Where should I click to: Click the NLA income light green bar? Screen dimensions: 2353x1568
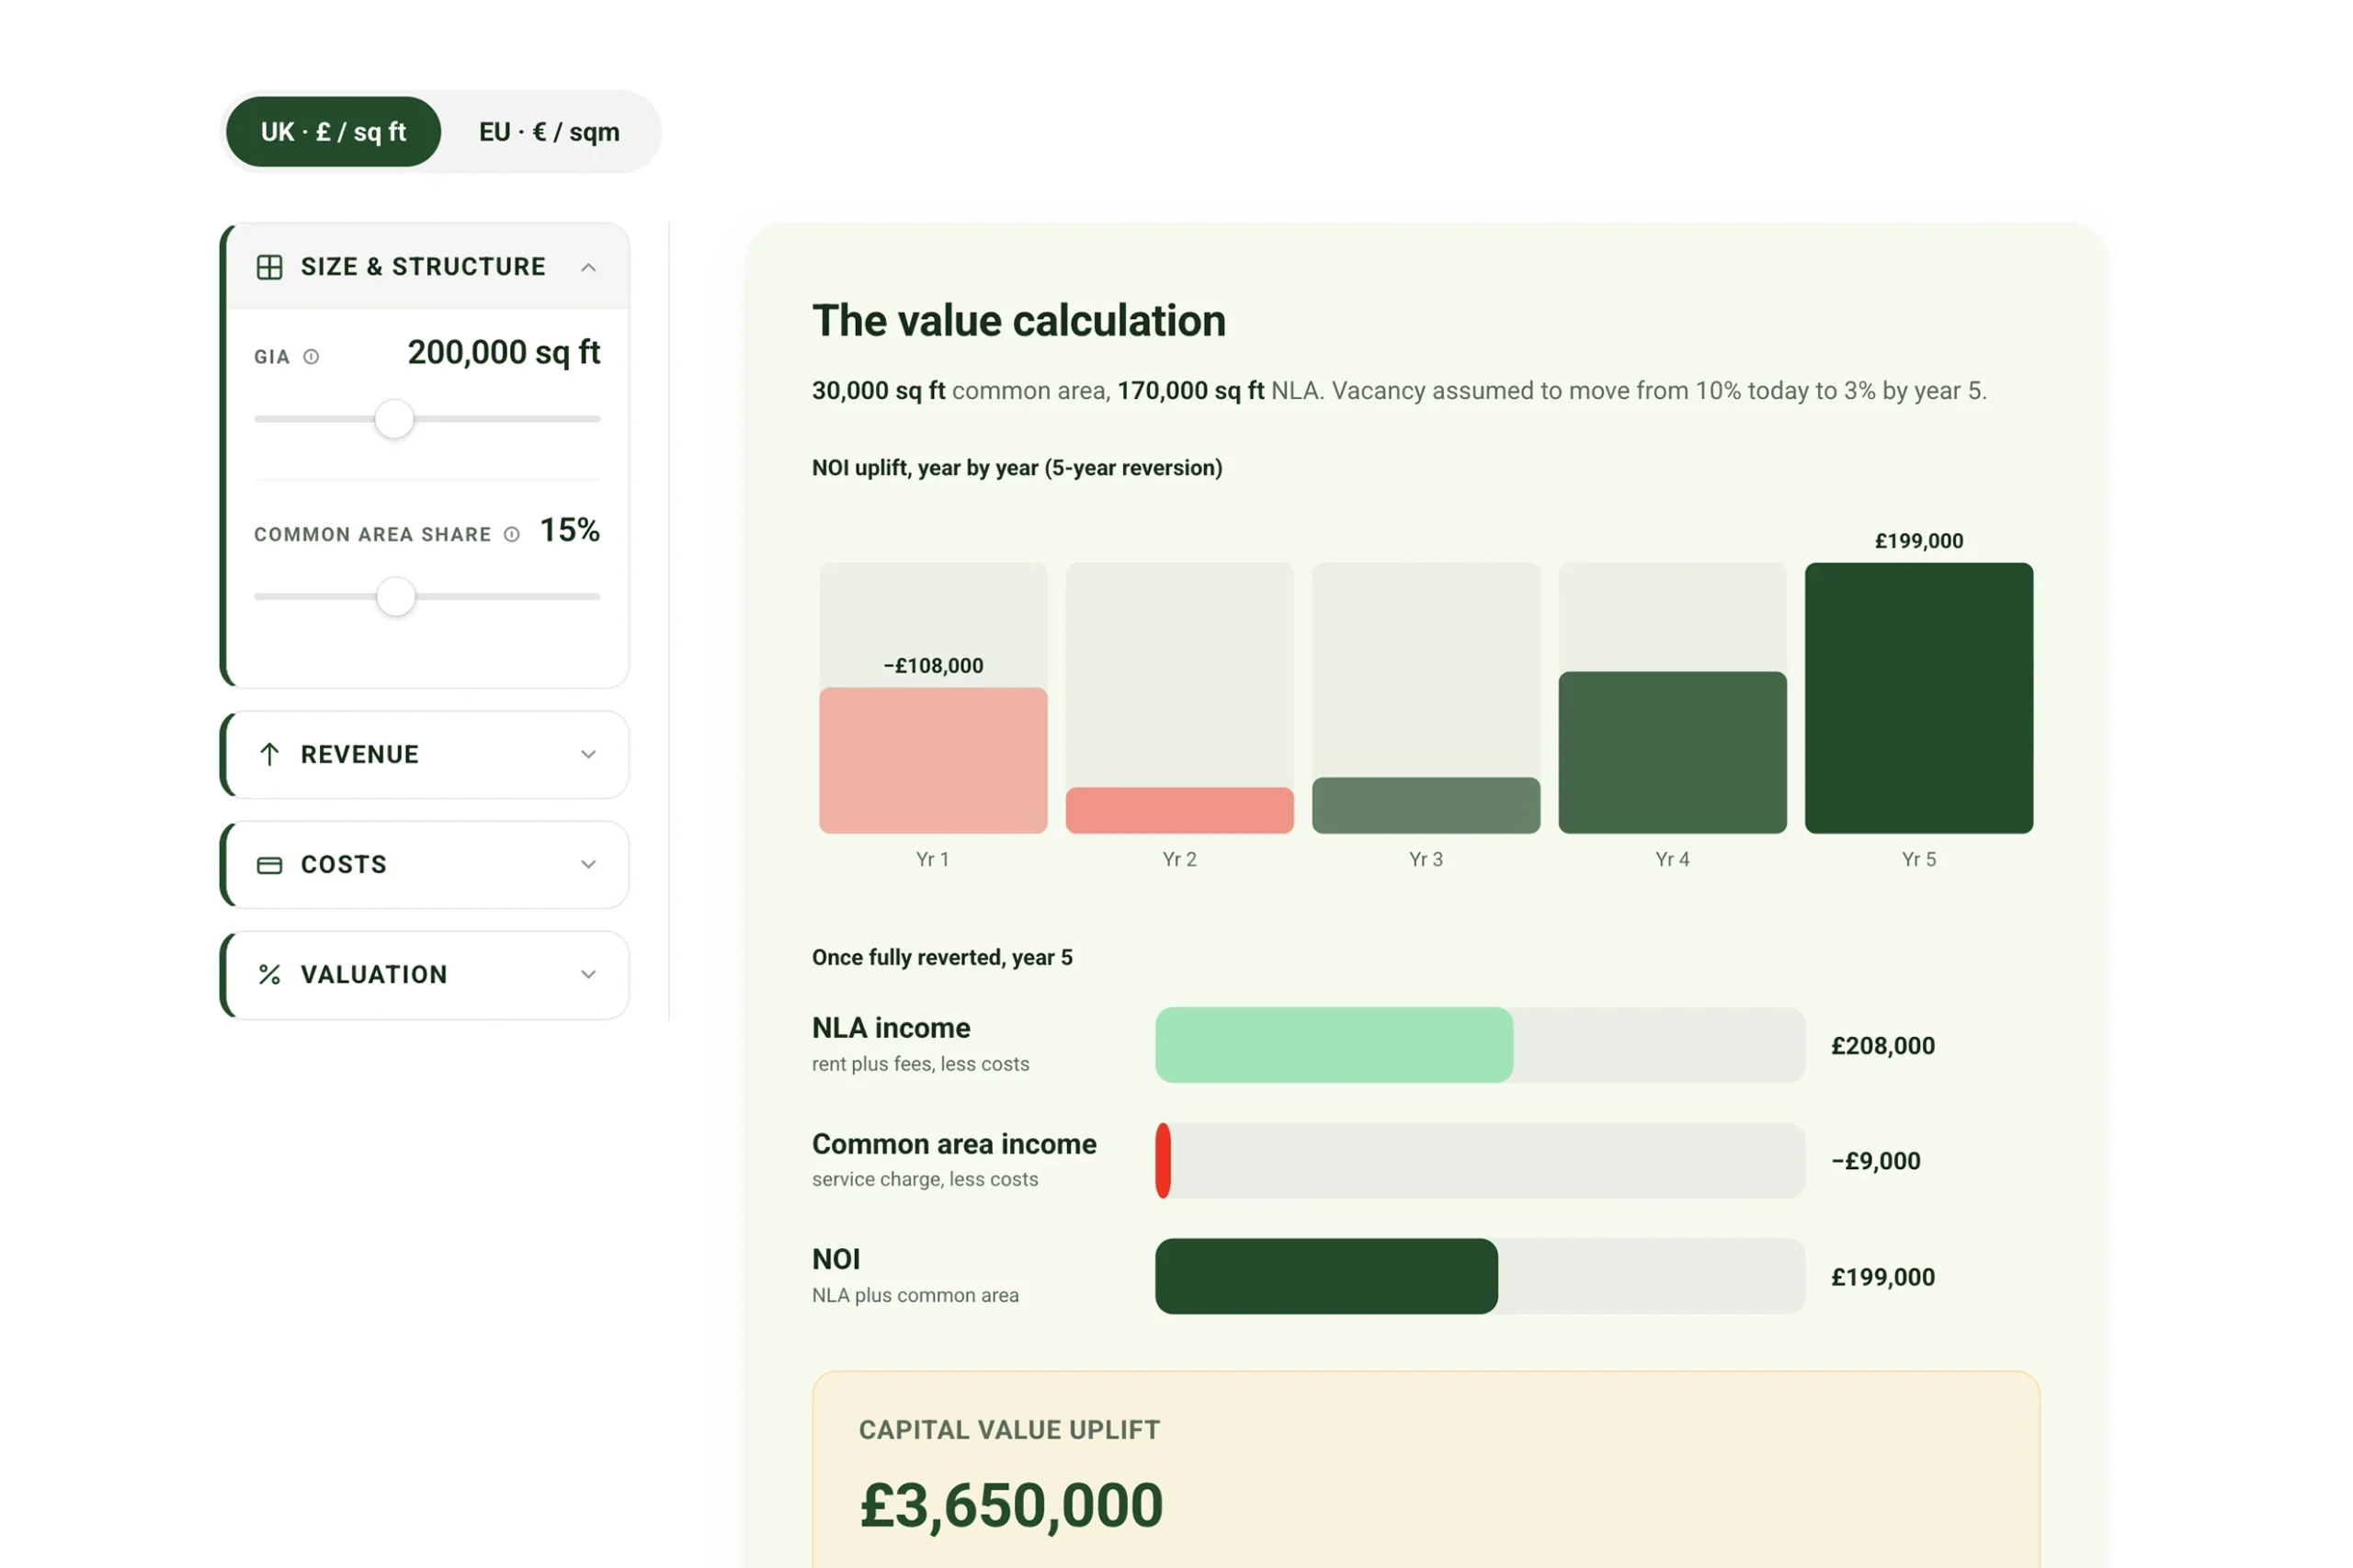[x=1334, y=1045]
